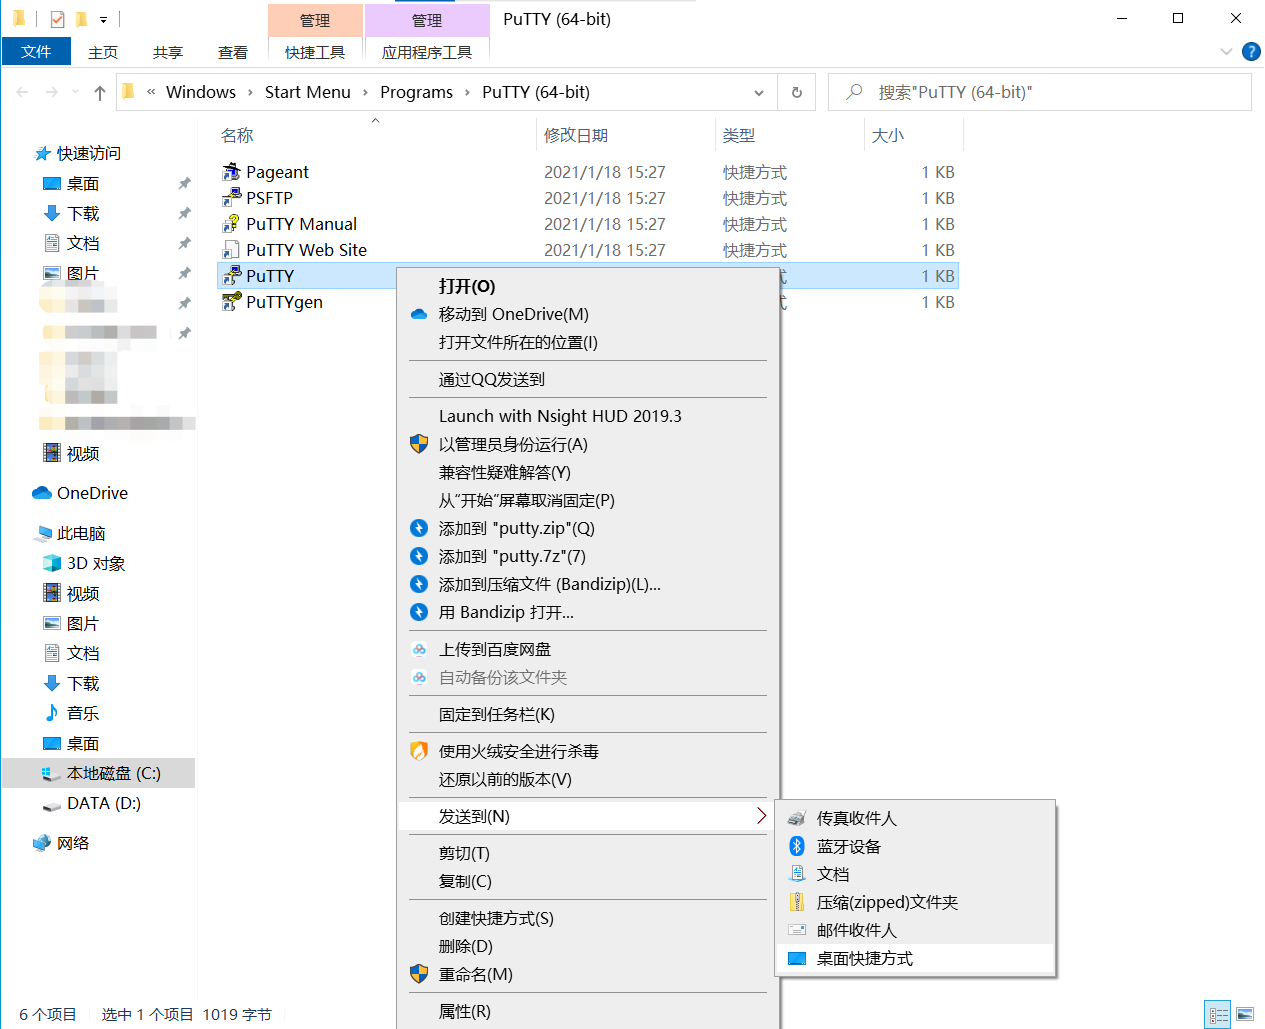
Task: Click the back navigation arrow
Action: (22, 92)
